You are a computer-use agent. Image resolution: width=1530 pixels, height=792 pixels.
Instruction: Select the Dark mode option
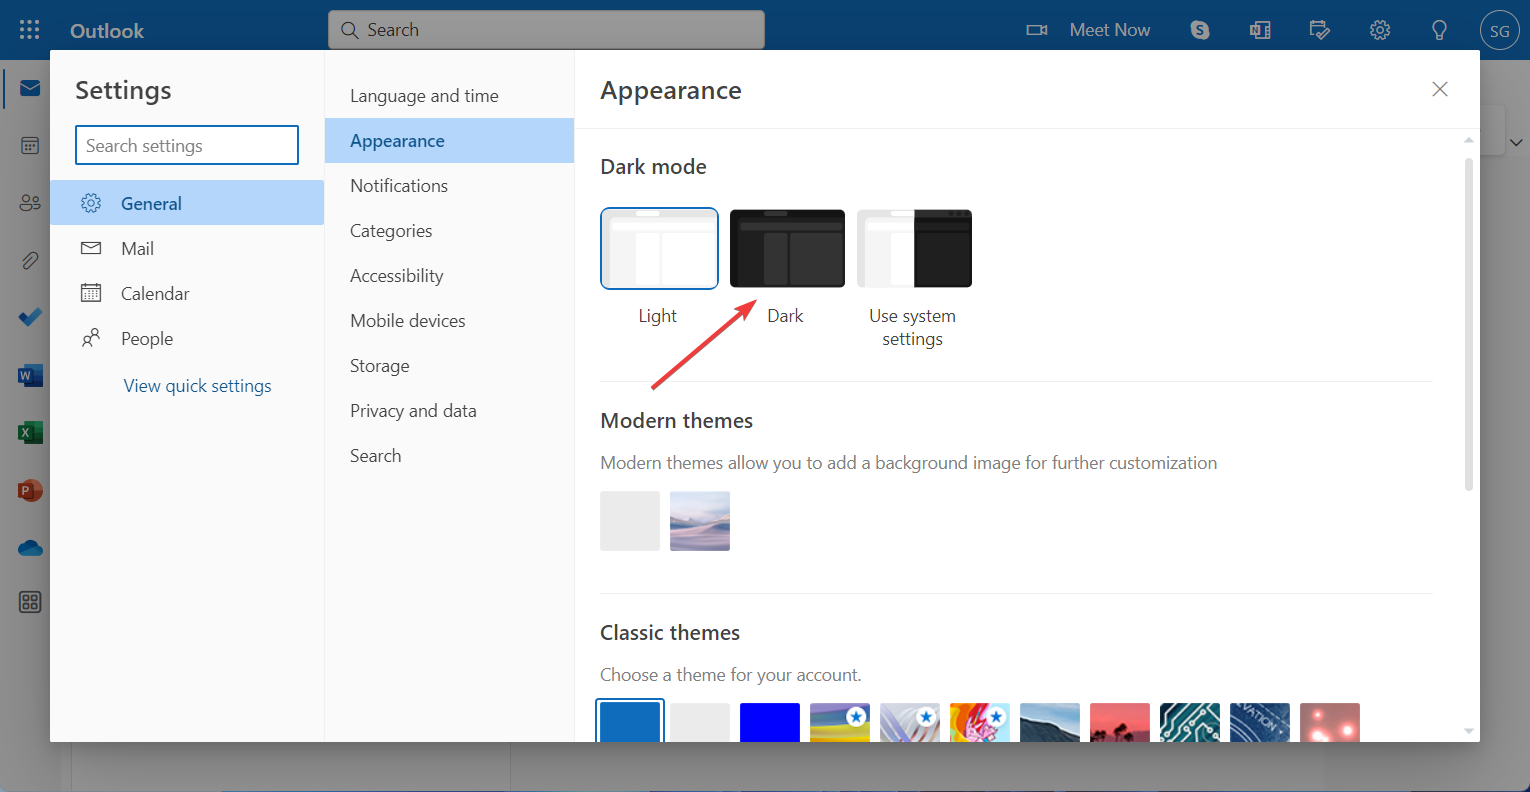point(787,248)
